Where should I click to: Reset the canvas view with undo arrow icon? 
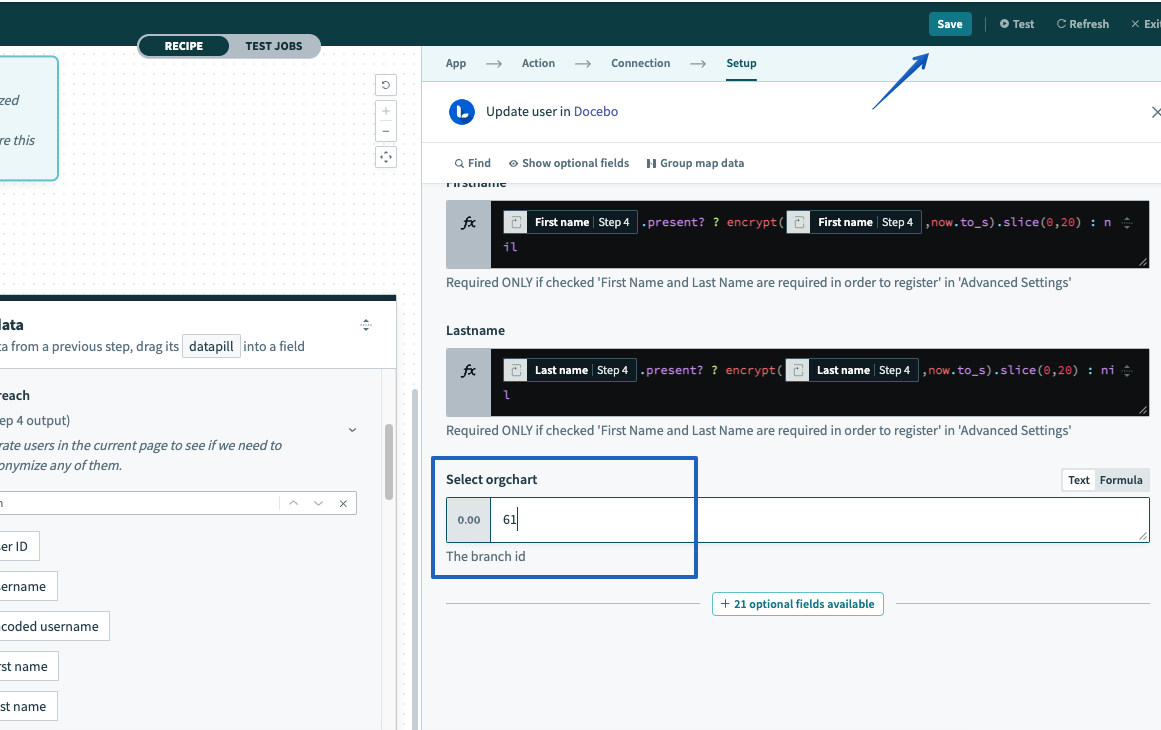(x=385, y=85)
